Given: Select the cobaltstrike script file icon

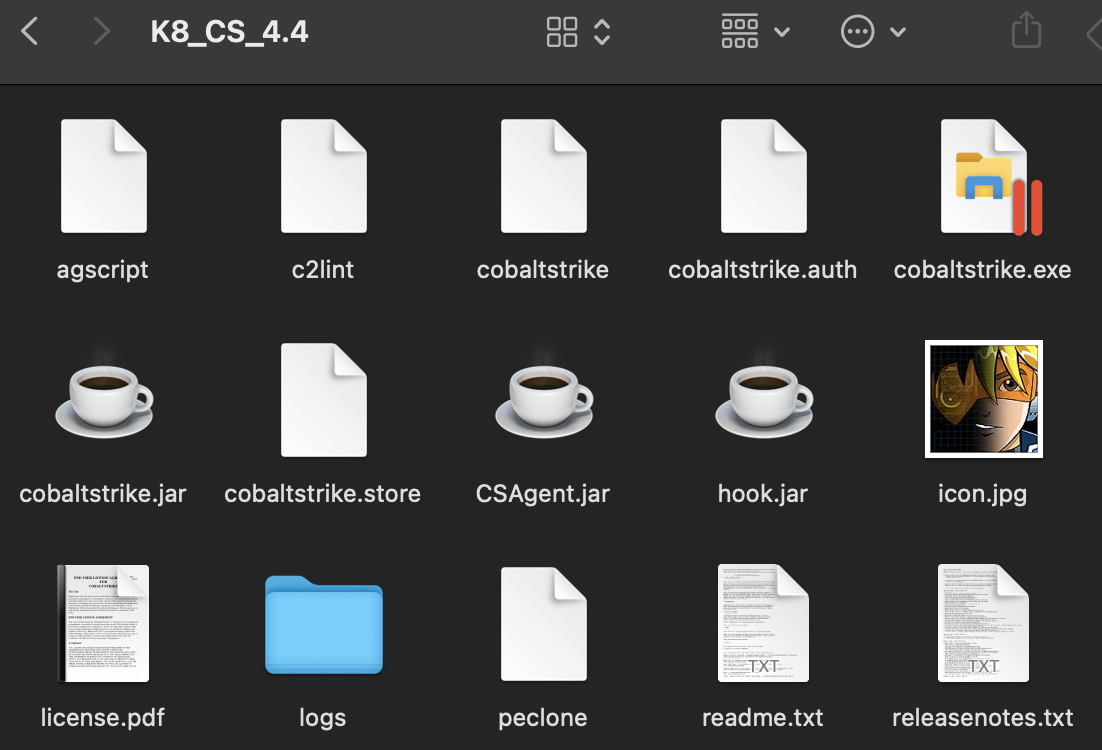Looking at the screenshot, I should [543, 176].
